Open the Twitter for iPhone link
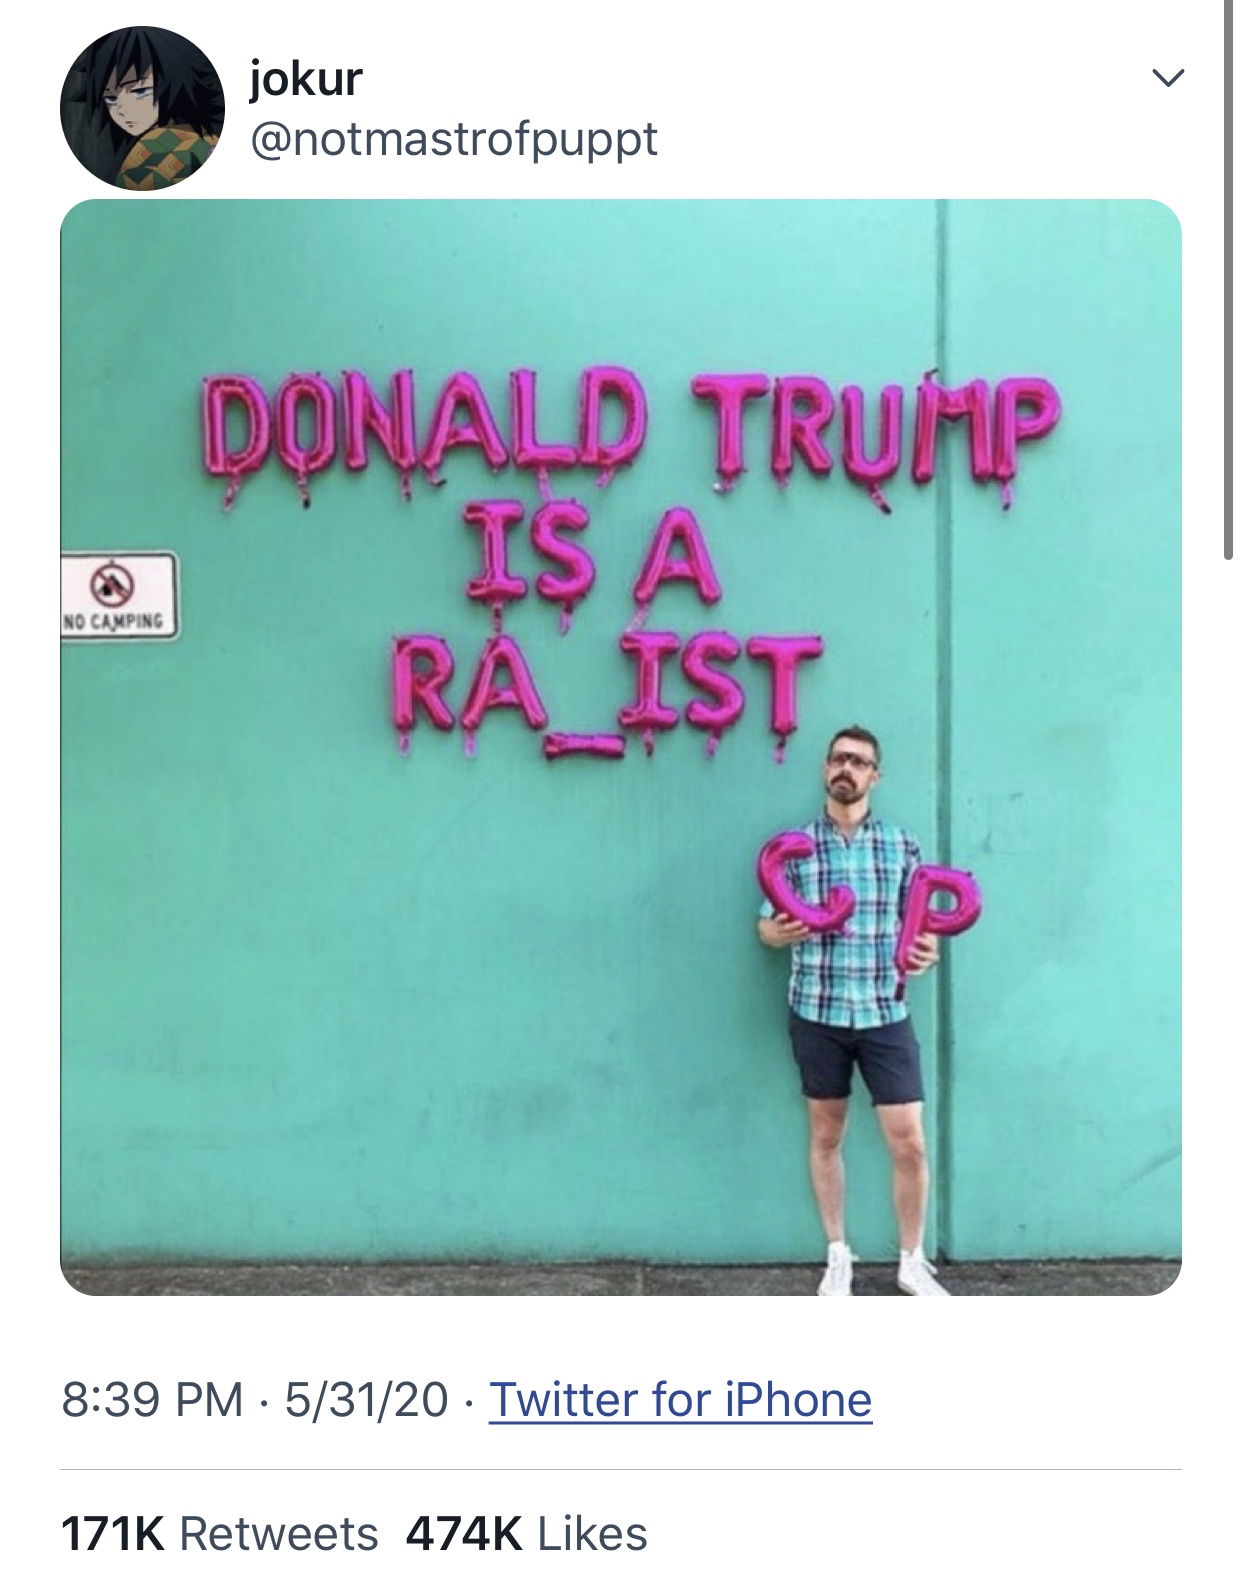The image size is (1242, 1596). (x=680, y=1399)
